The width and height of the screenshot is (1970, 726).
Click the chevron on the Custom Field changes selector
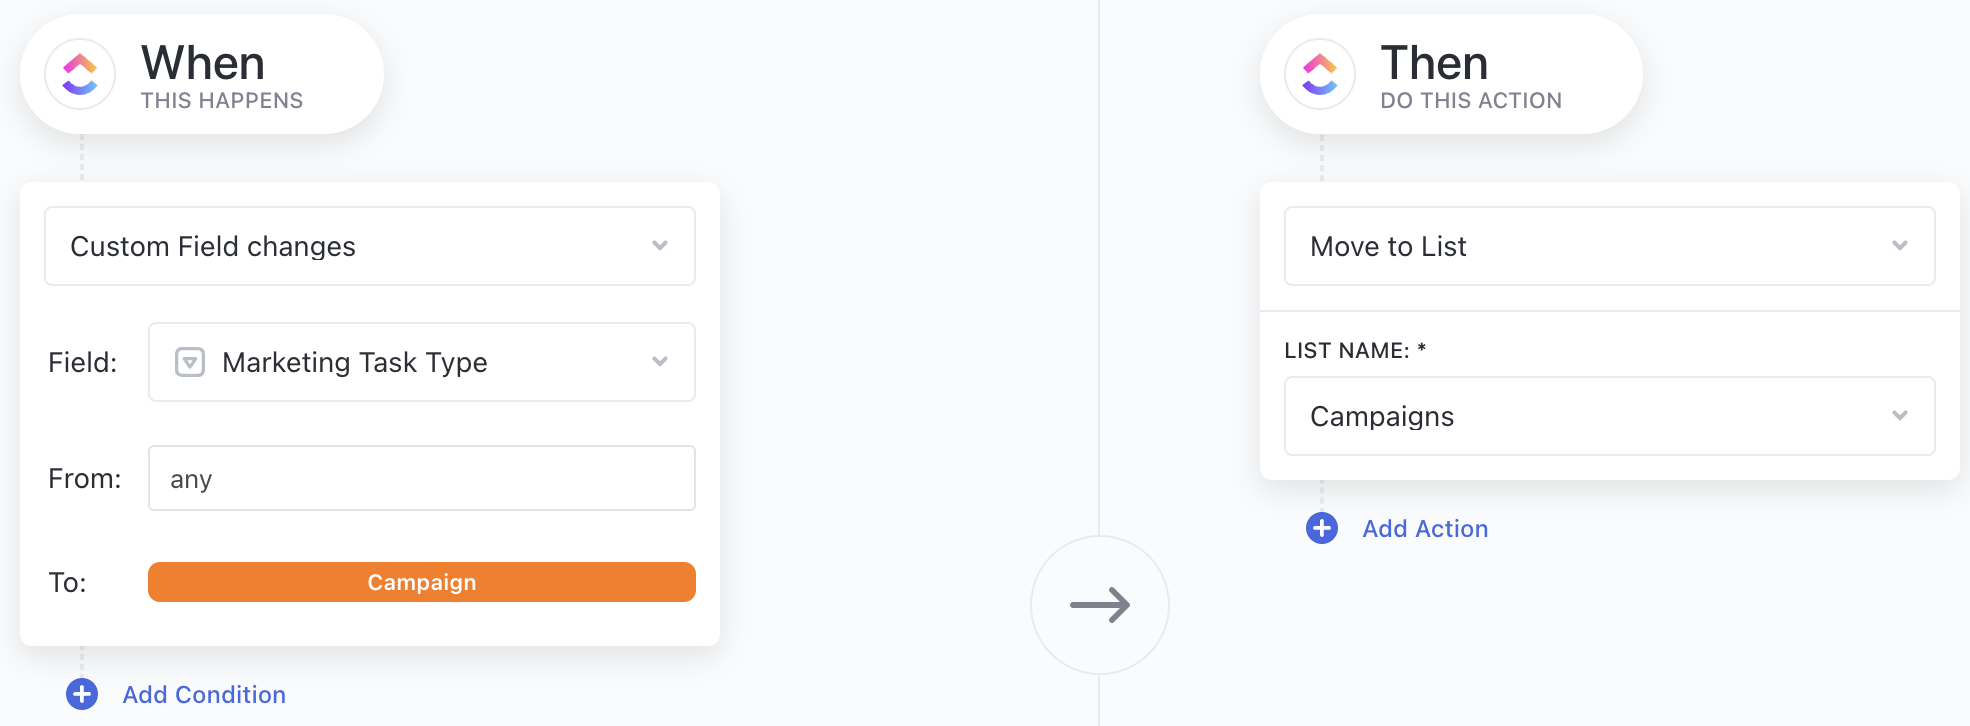tap(660, 246)
